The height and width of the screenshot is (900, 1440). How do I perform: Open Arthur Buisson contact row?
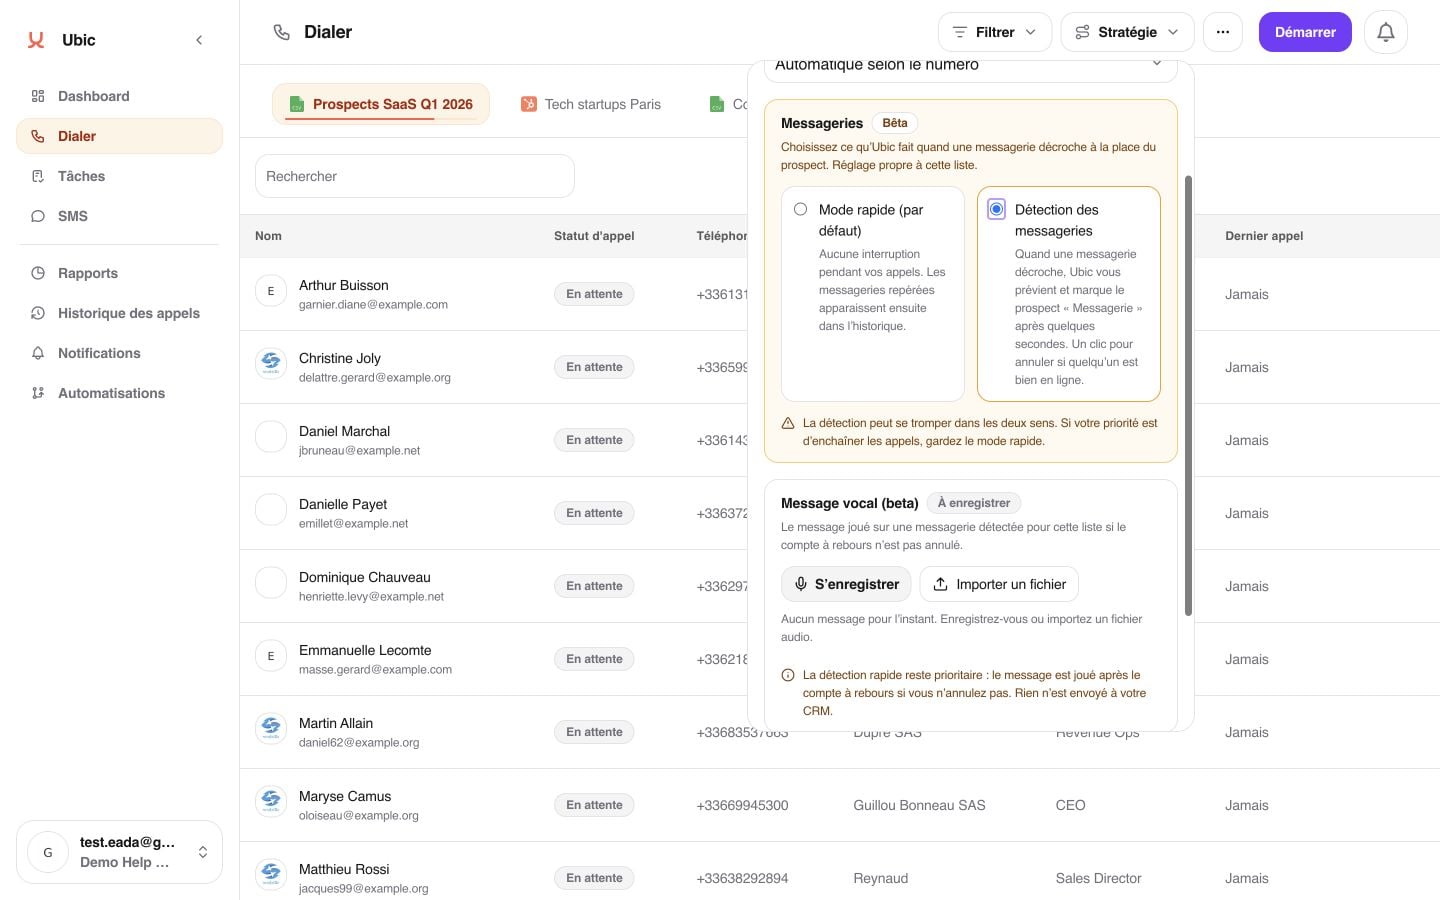coord(840,294)
